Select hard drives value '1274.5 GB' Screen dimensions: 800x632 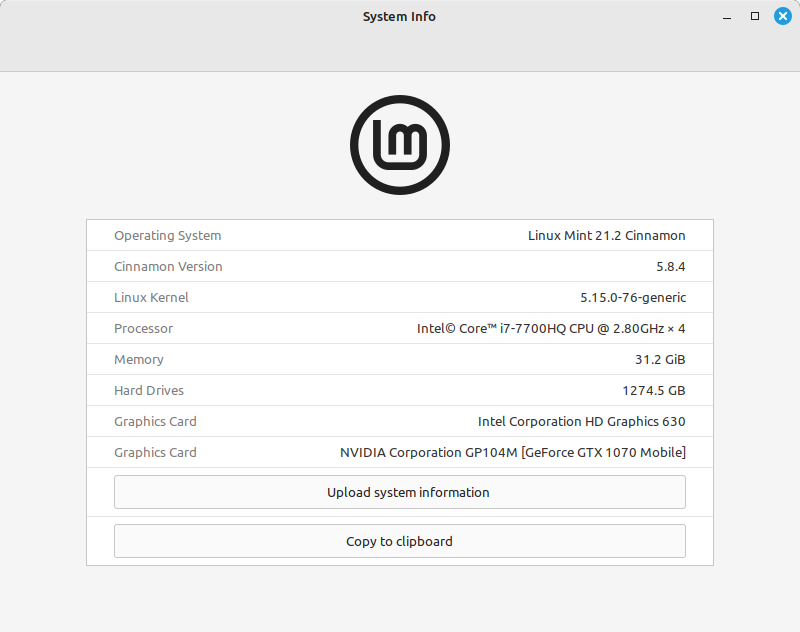(654, 391)
